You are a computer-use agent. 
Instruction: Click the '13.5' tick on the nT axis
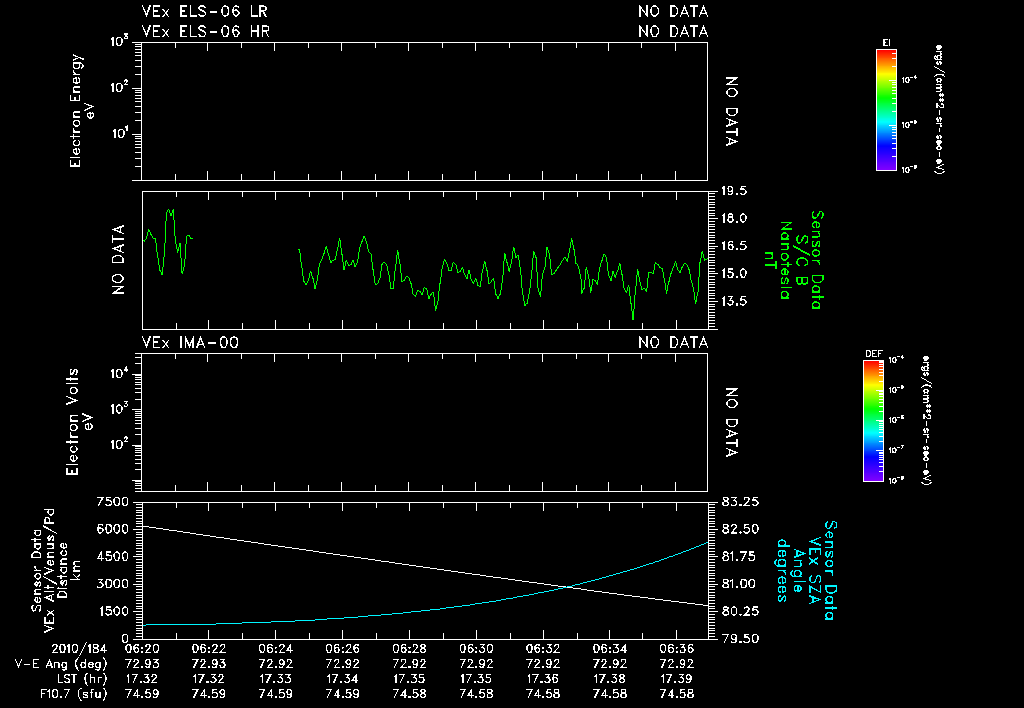(x=734, y=302)
